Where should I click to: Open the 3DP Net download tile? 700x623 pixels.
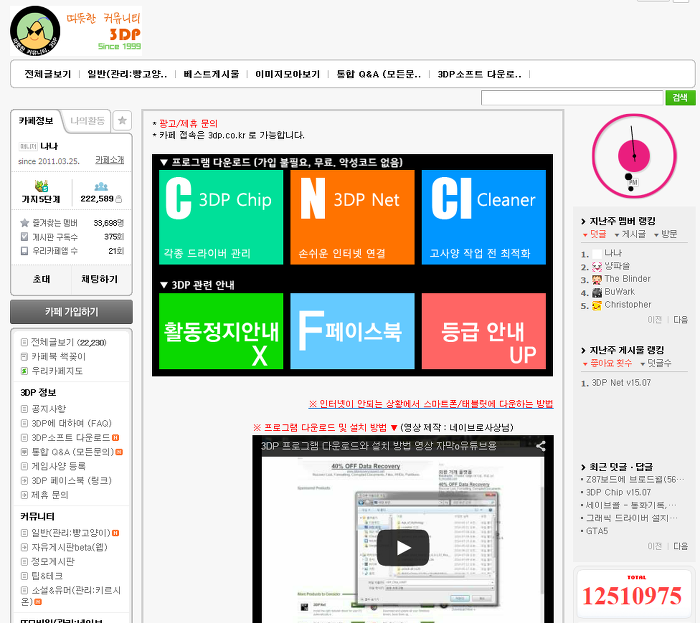[352, 217]
